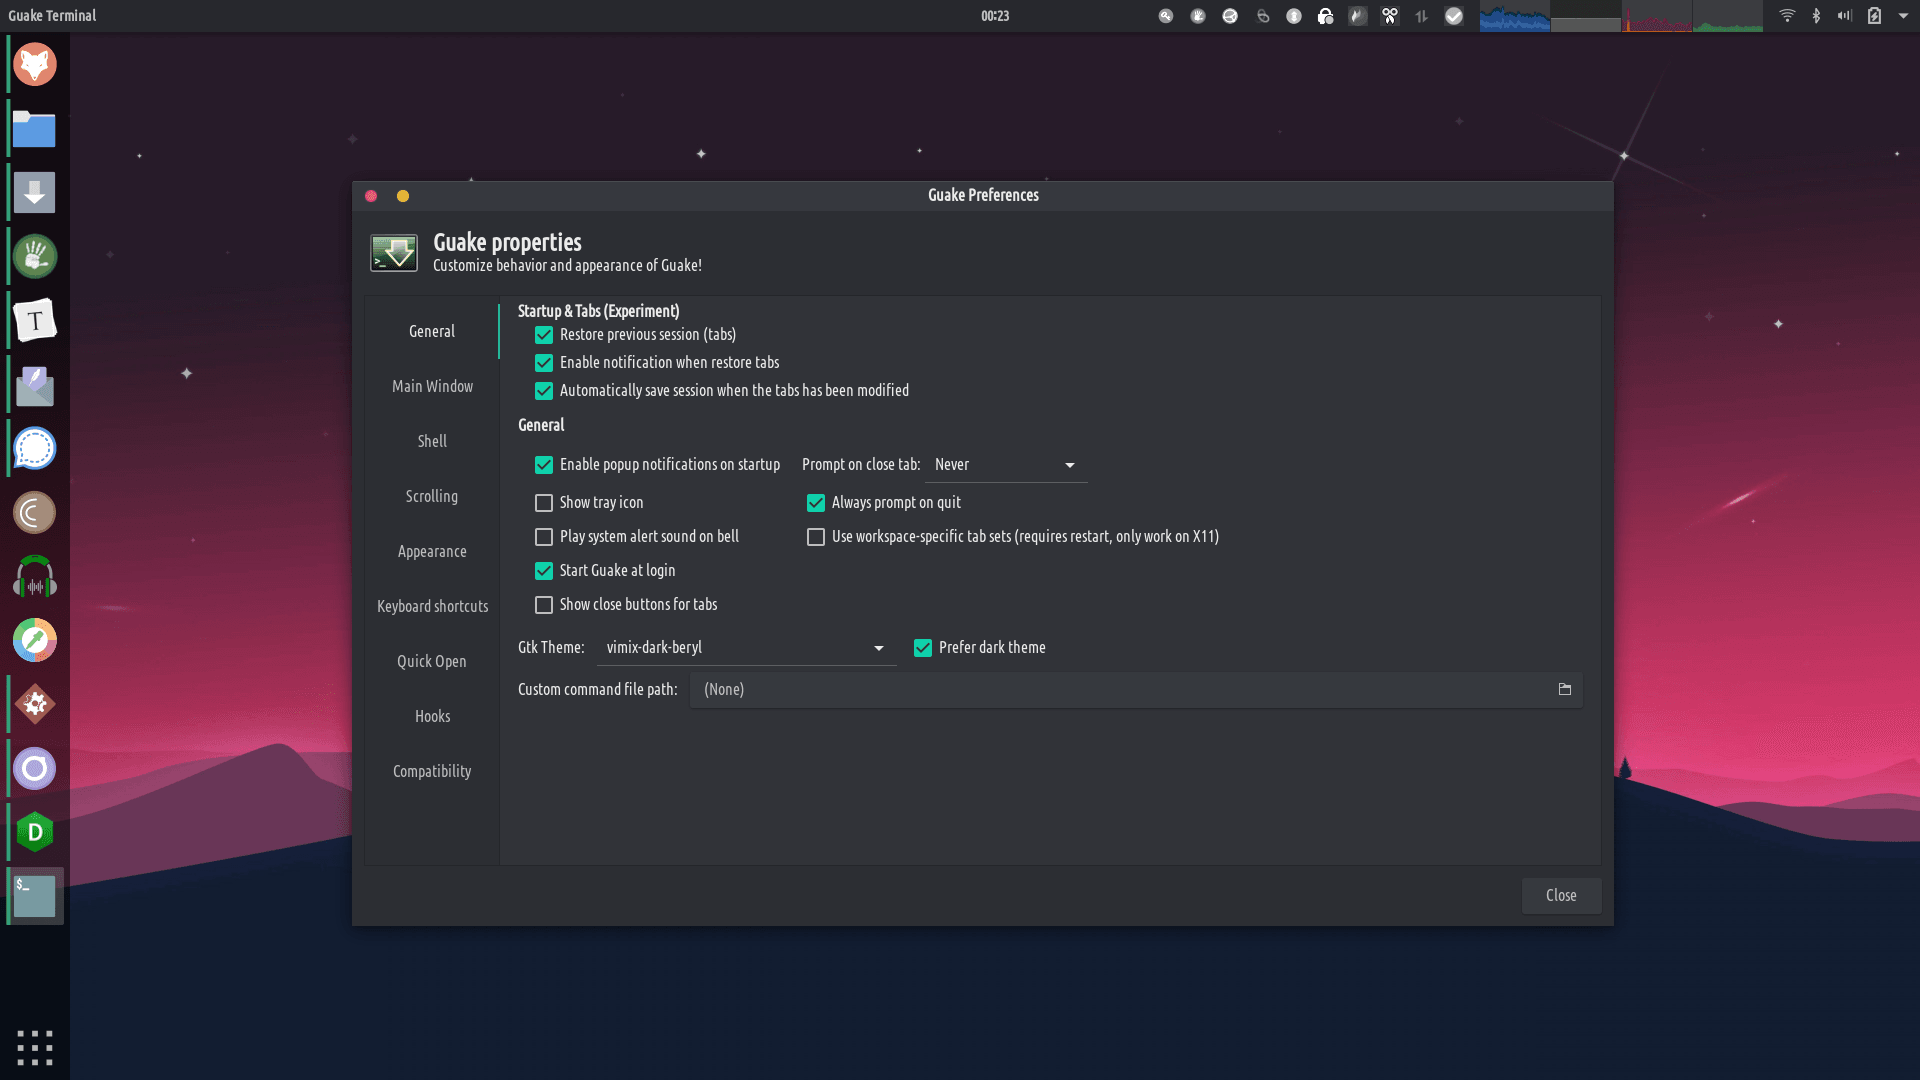
Task: Open the Wi-Fi status icon
Action: tap(1787, 16)
